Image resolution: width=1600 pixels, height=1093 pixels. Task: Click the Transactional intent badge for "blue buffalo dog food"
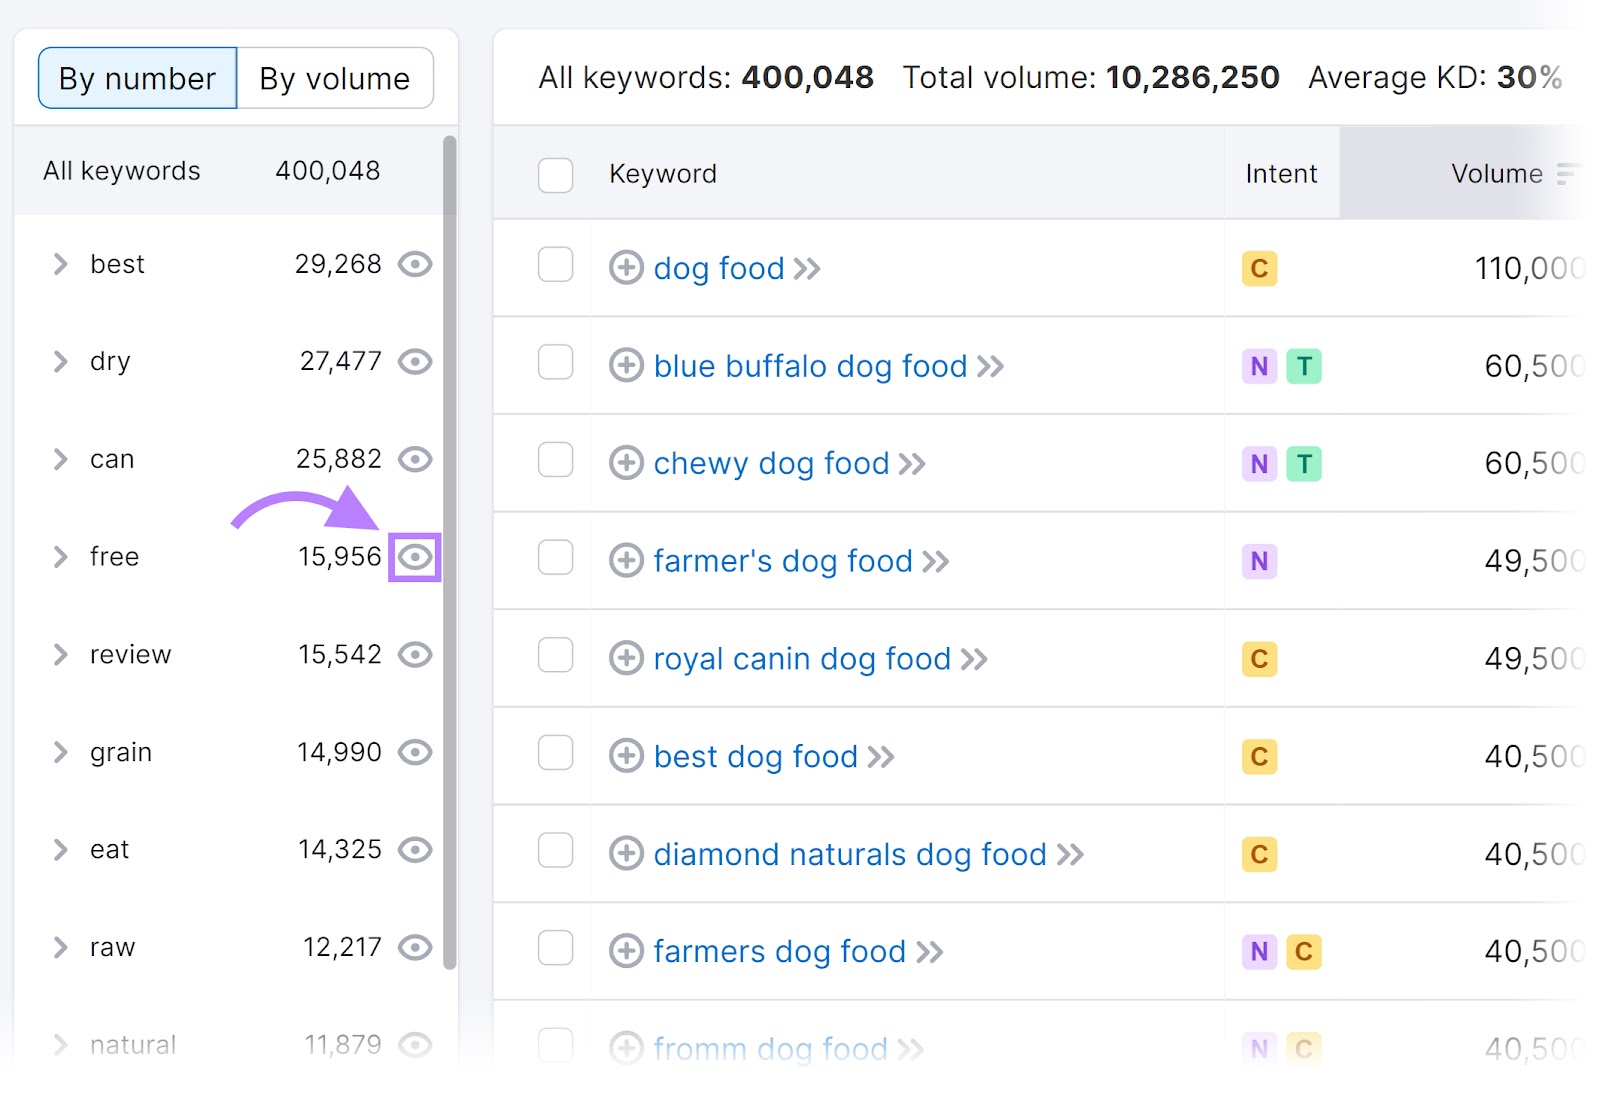(x=1305, y=366)
